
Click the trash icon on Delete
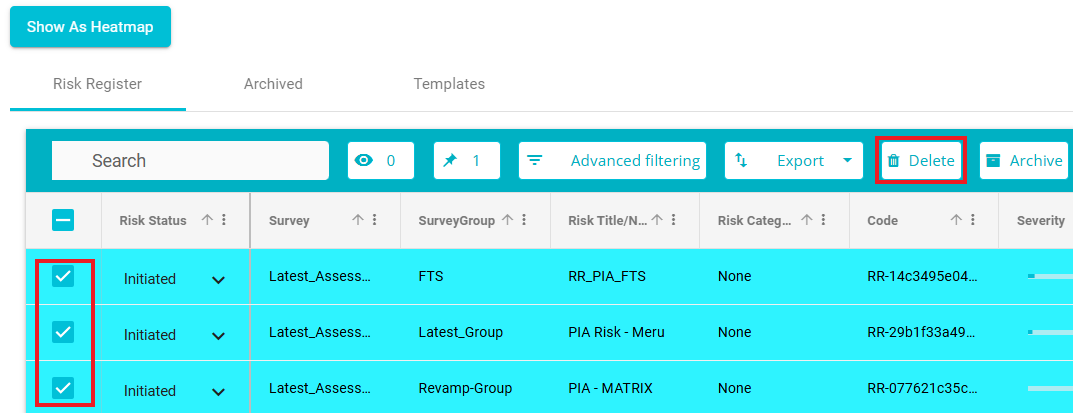[x=894, y=160]
